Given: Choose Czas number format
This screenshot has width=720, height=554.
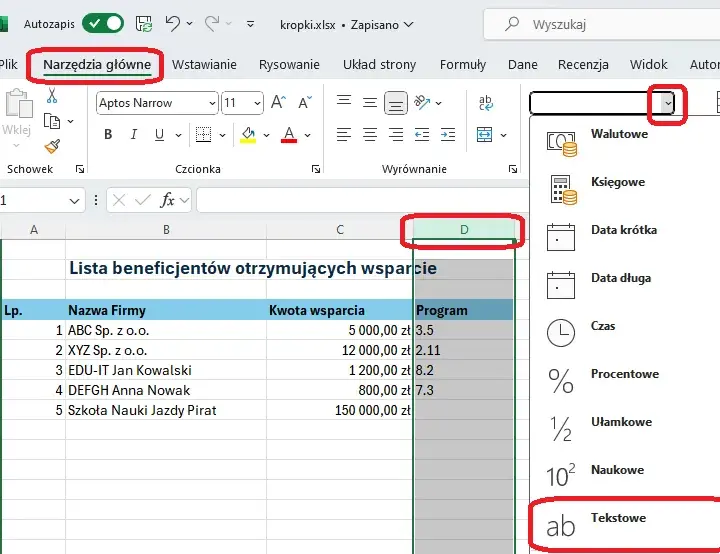Looking at the screenshot, I should tap(625, 332).
